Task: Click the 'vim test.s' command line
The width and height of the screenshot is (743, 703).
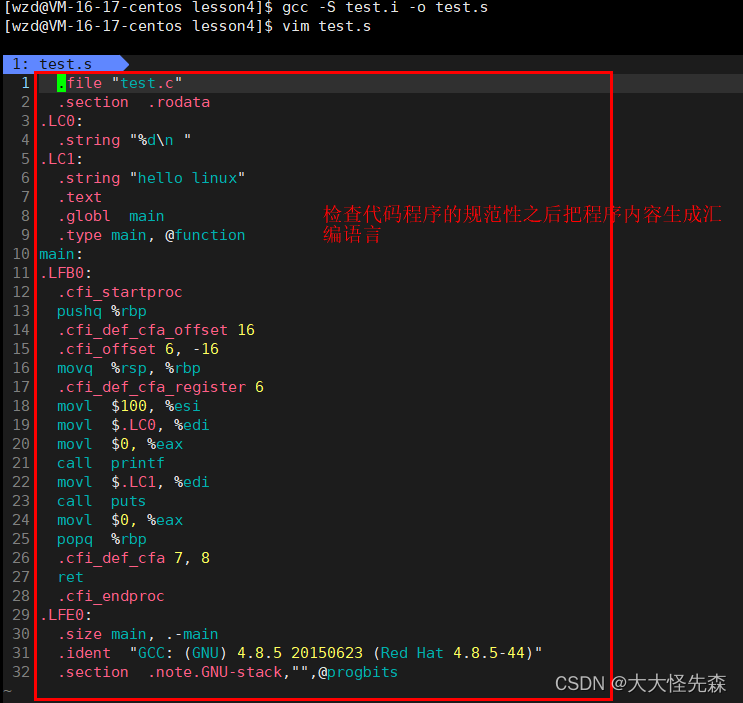Action: (x=326, y=26)
